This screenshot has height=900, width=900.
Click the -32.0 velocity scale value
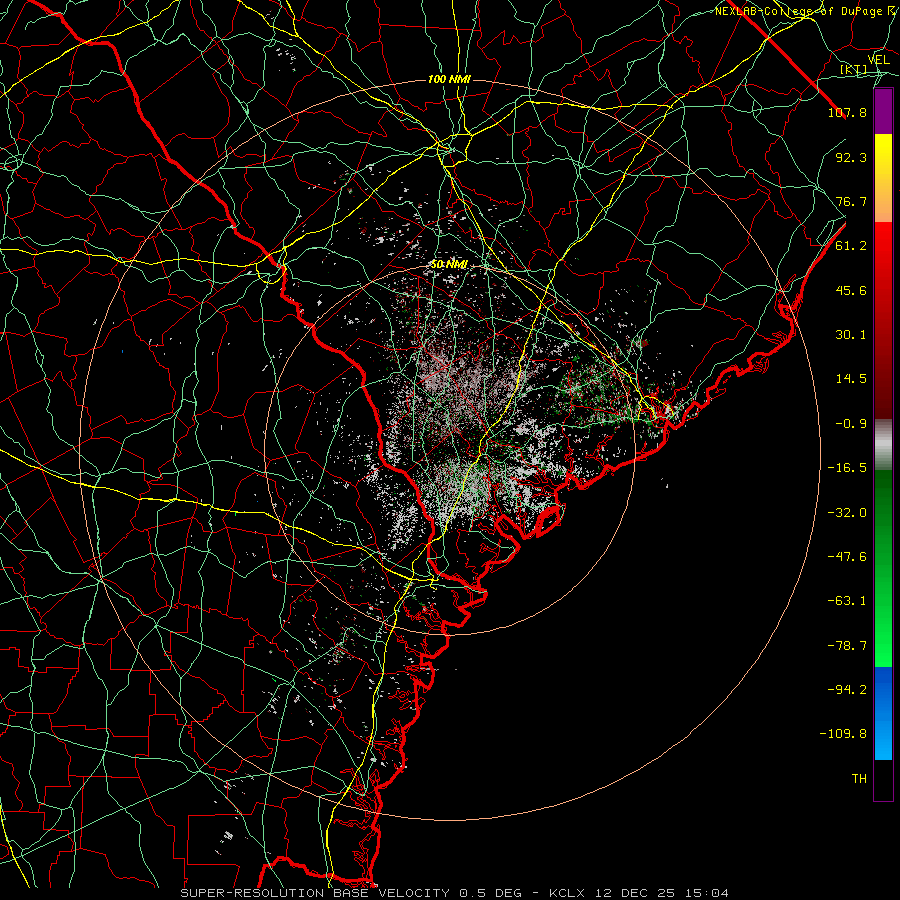[x=847, y=513]
